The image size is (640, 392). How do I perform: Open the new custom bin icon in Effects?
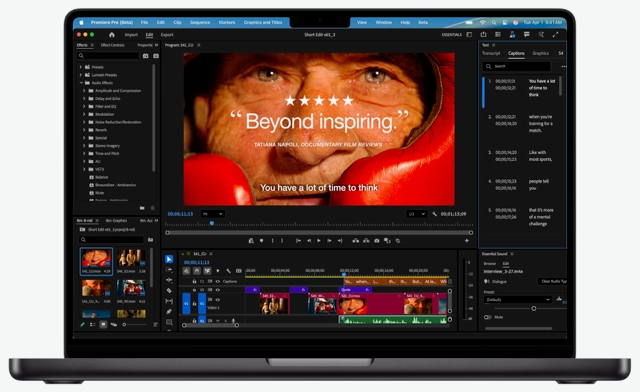tap(142, 208)
